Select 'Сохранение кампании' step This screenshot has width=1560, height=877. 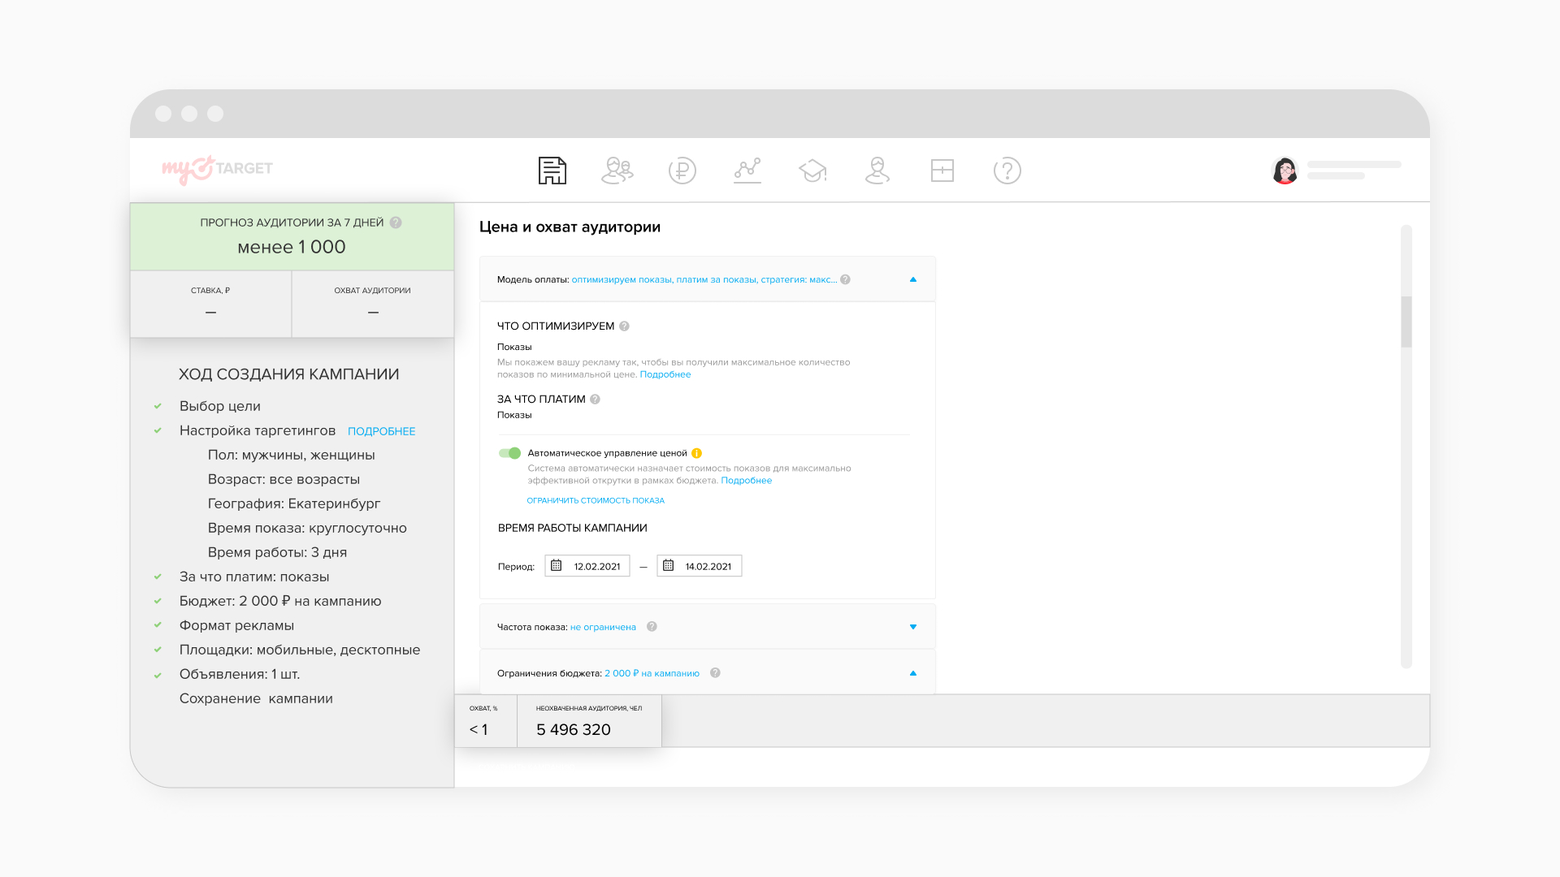pos(256,699)
